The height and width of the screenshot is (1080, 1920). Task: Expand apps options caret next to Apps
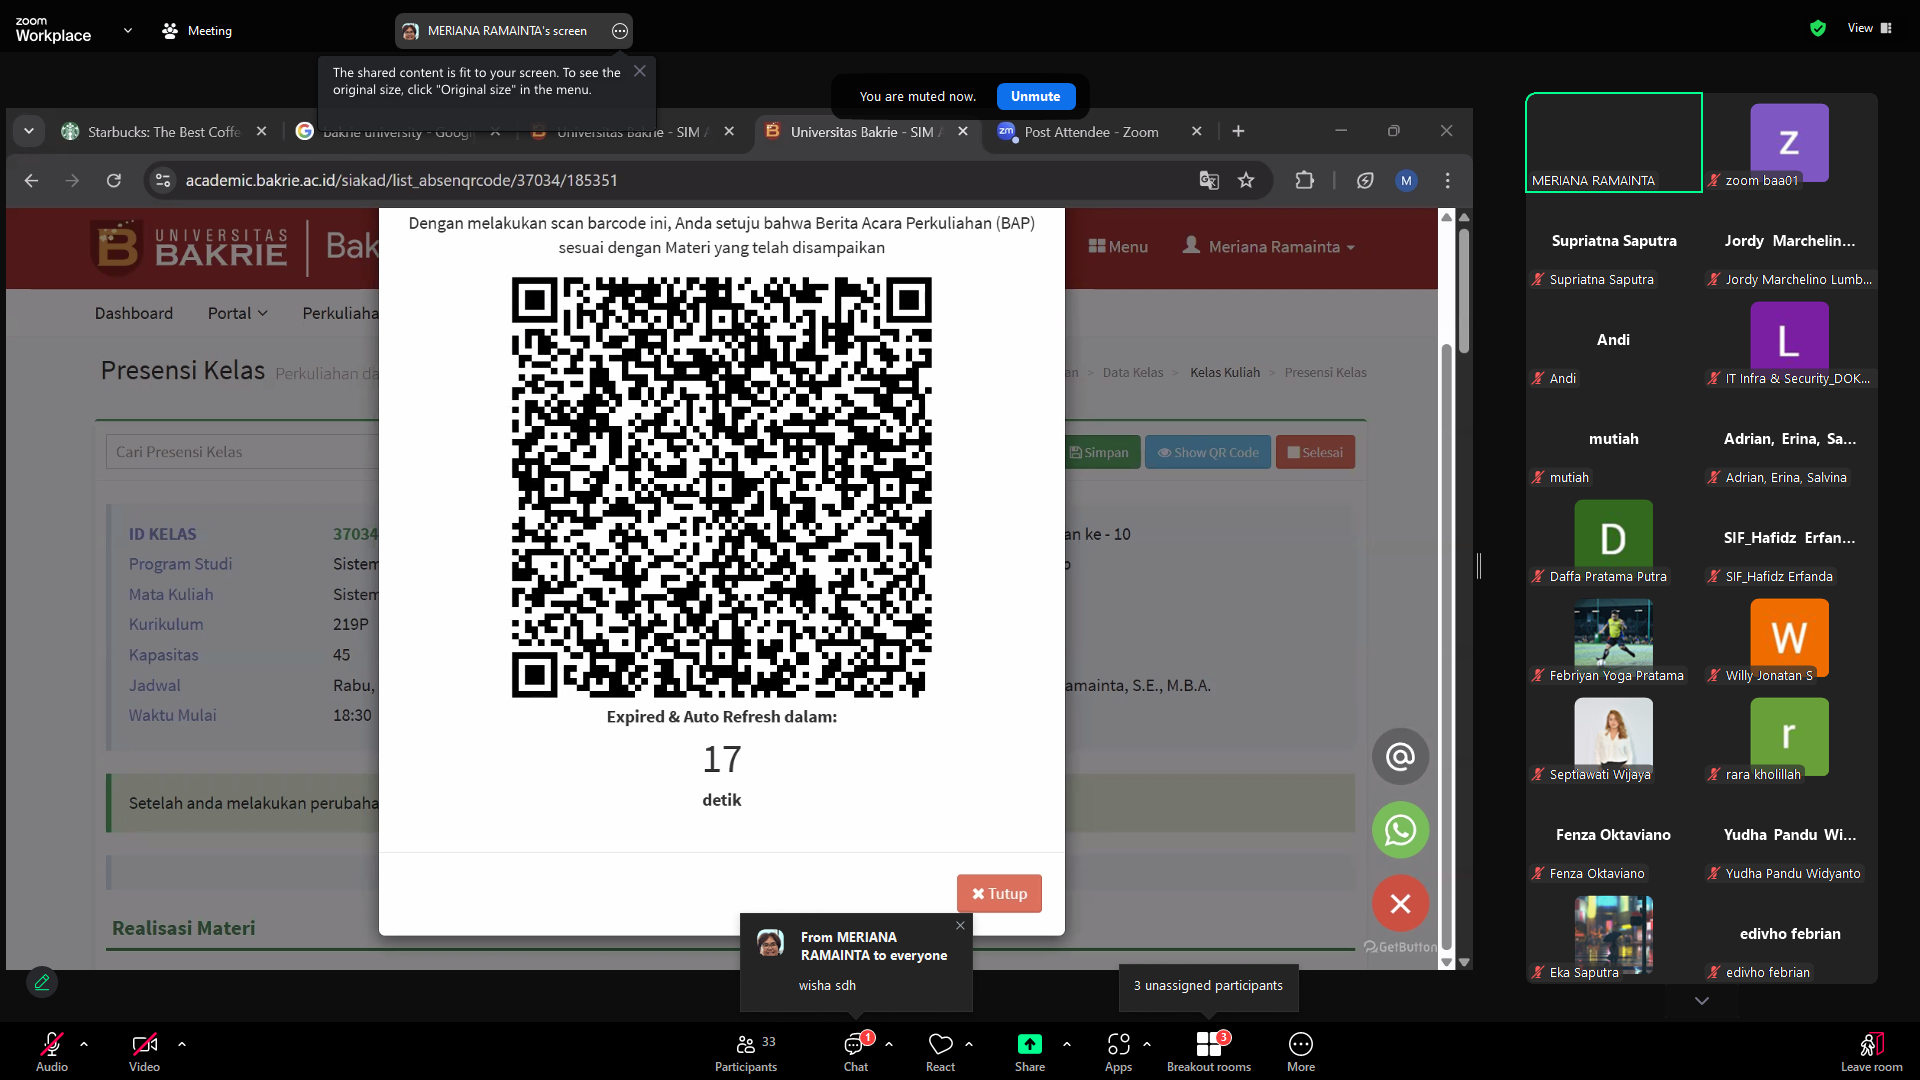coord(1147,1044)
